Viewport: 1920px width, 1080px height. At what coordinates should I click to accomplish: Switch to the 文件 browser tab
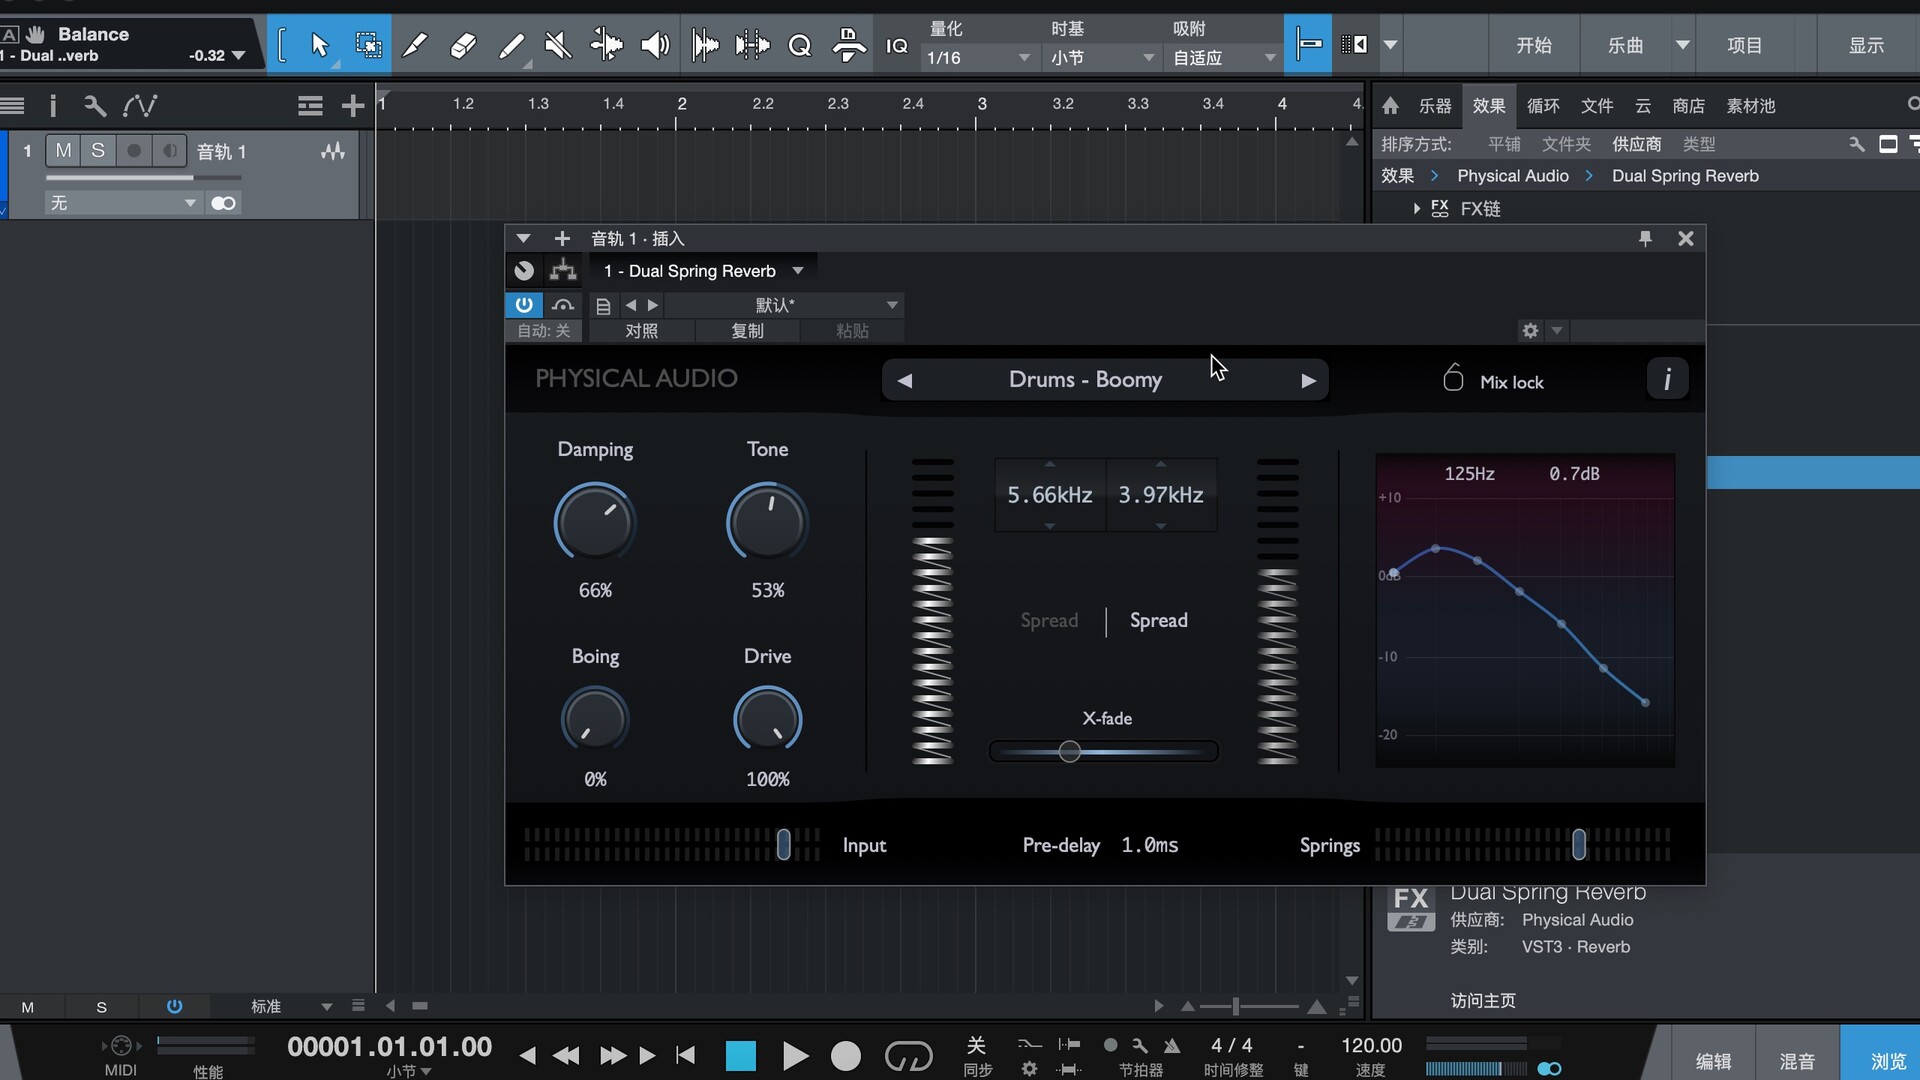click(1597, 105)
